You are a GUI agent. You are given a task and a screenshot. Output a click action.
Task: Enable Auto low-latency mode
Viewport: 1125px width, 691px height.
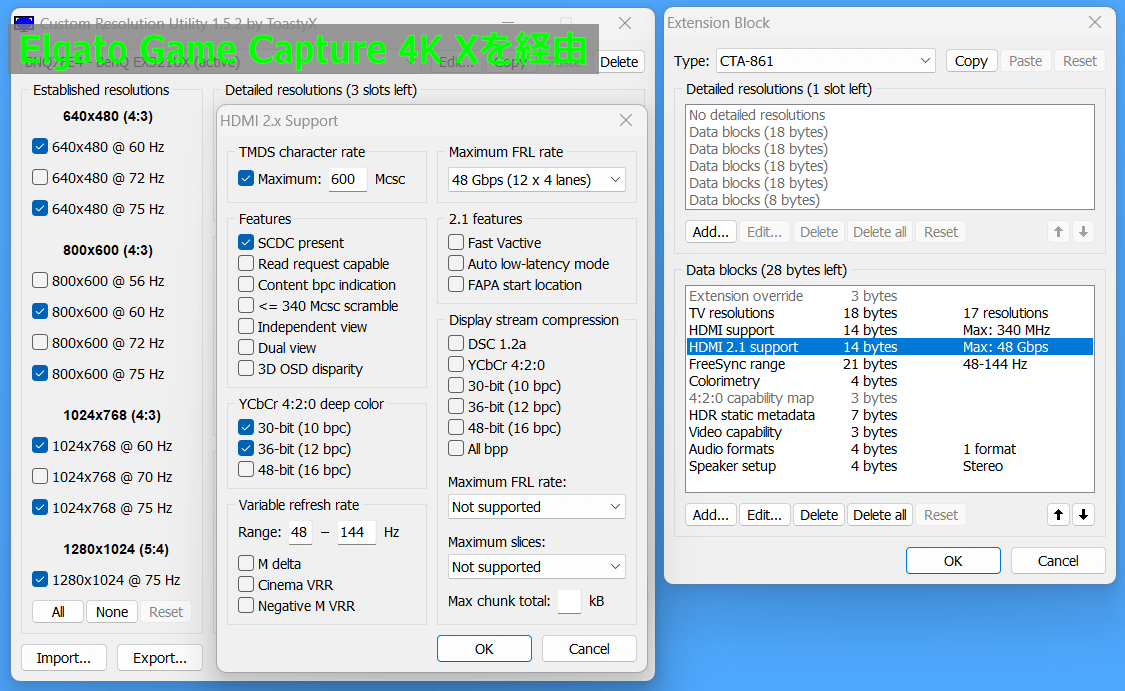pyautogui.click(x=456, y=263)
